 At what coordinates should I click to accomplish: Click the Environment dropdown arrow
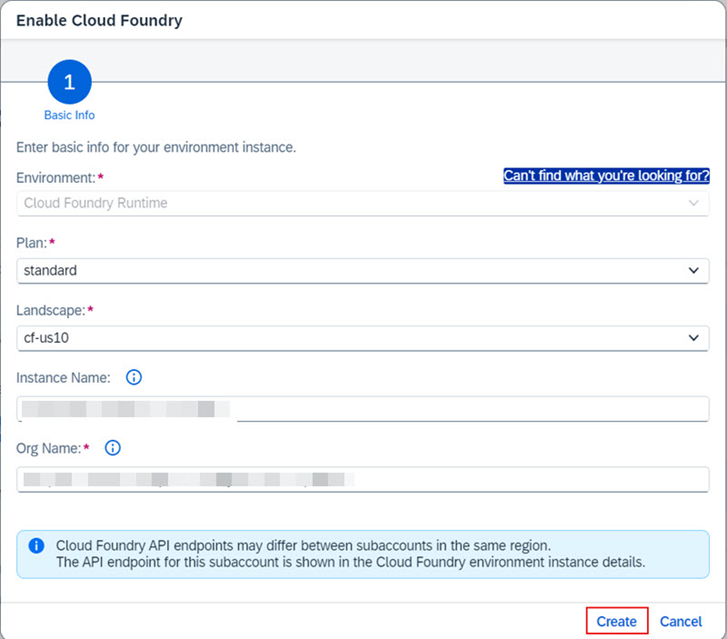pyautogui.click(x=694, y=203)
